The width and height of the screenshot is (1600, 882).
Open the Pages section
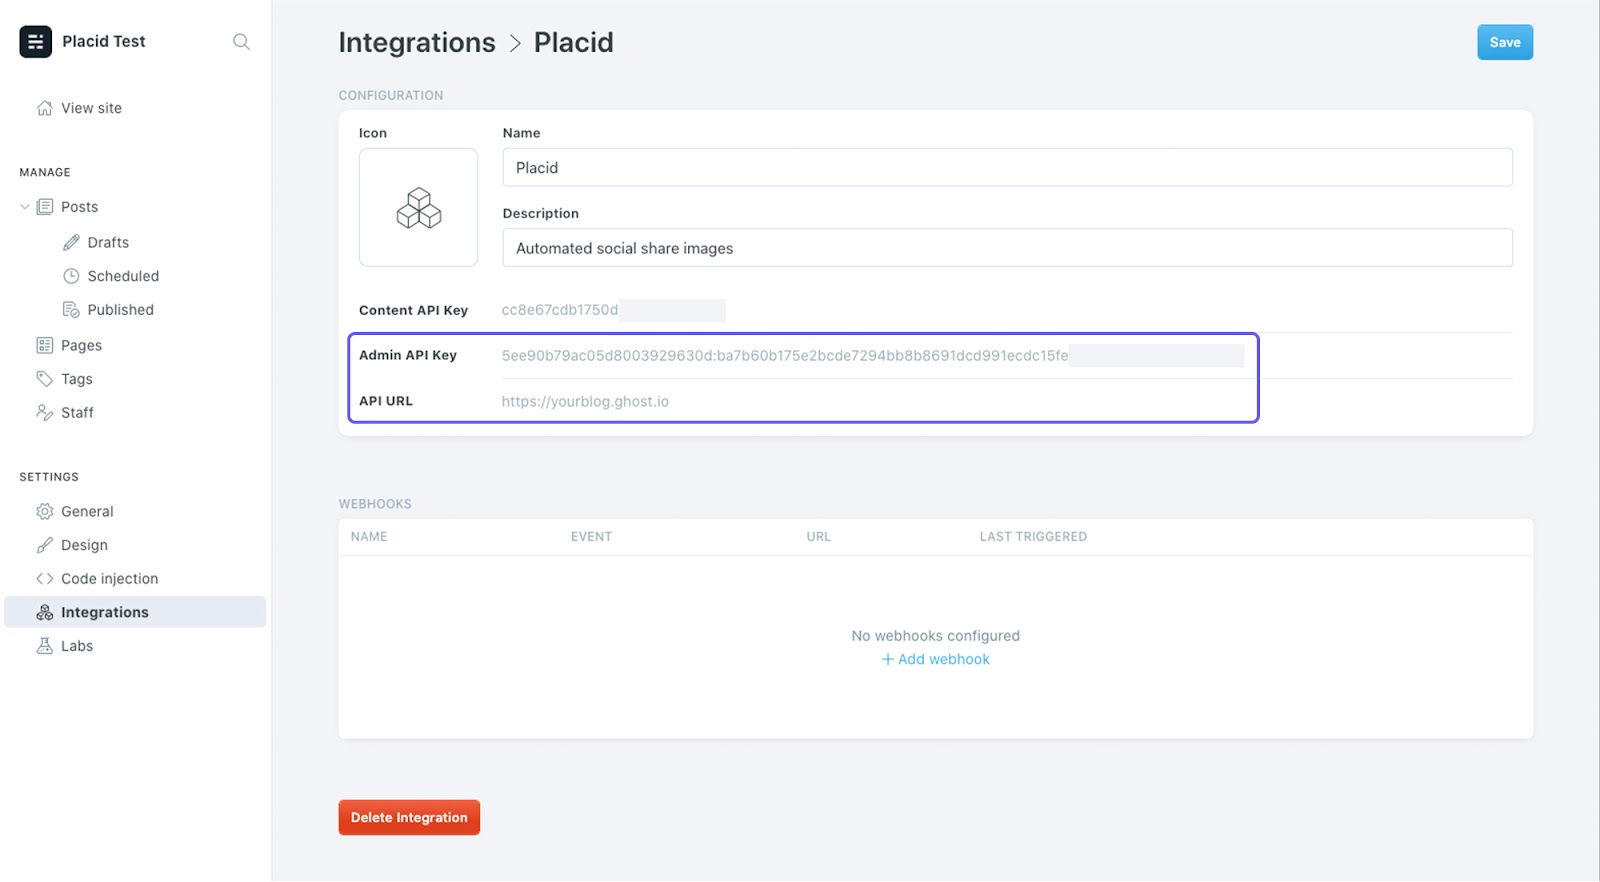tap(81, 345)
